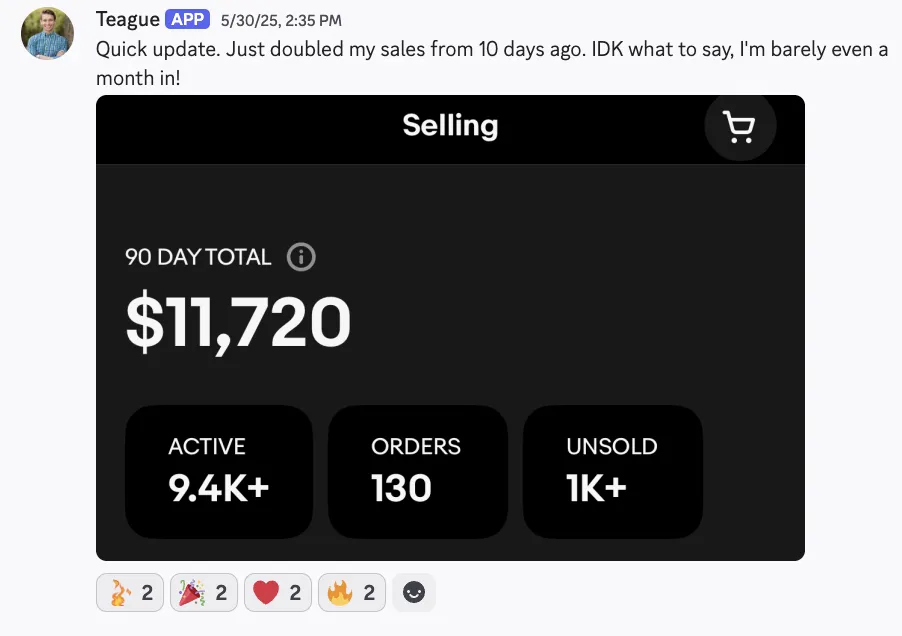Click the 130 orders count number
This screenshot has height=636, width=902.
point(401,488)
